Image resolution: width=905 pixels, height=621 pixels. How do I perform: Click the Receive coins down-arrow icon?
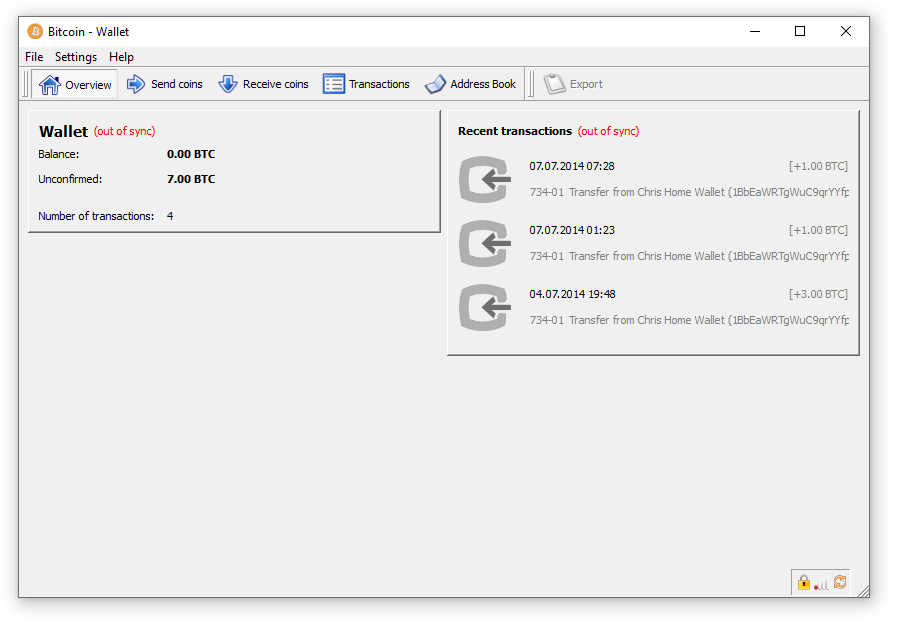[x=228, y=84]
